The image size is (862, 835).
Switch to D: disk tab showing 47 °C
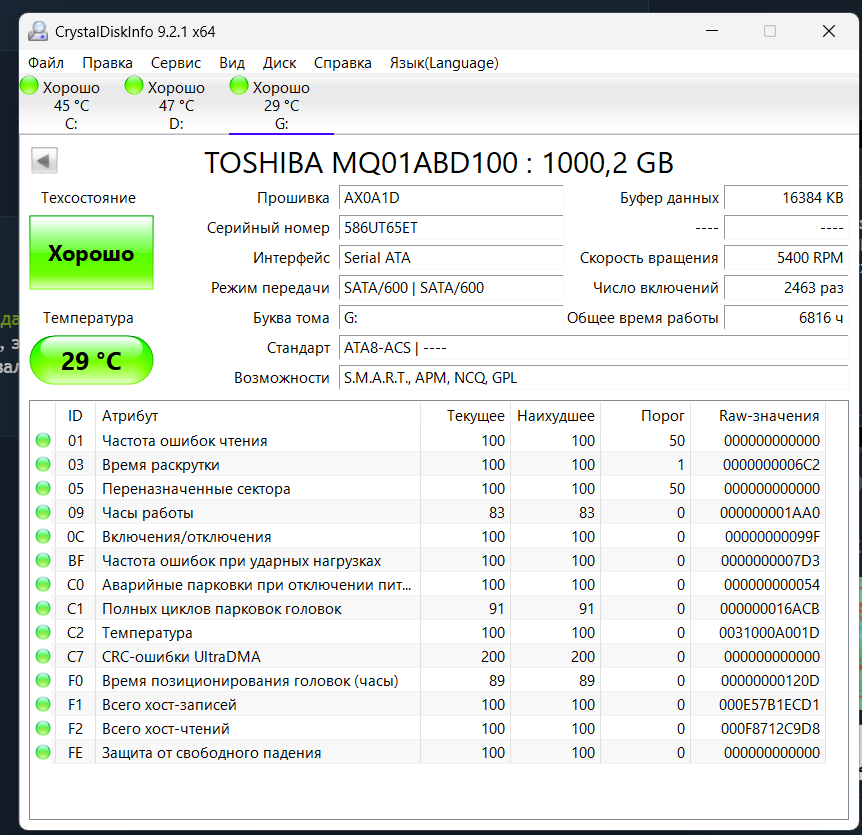point(176,105)
